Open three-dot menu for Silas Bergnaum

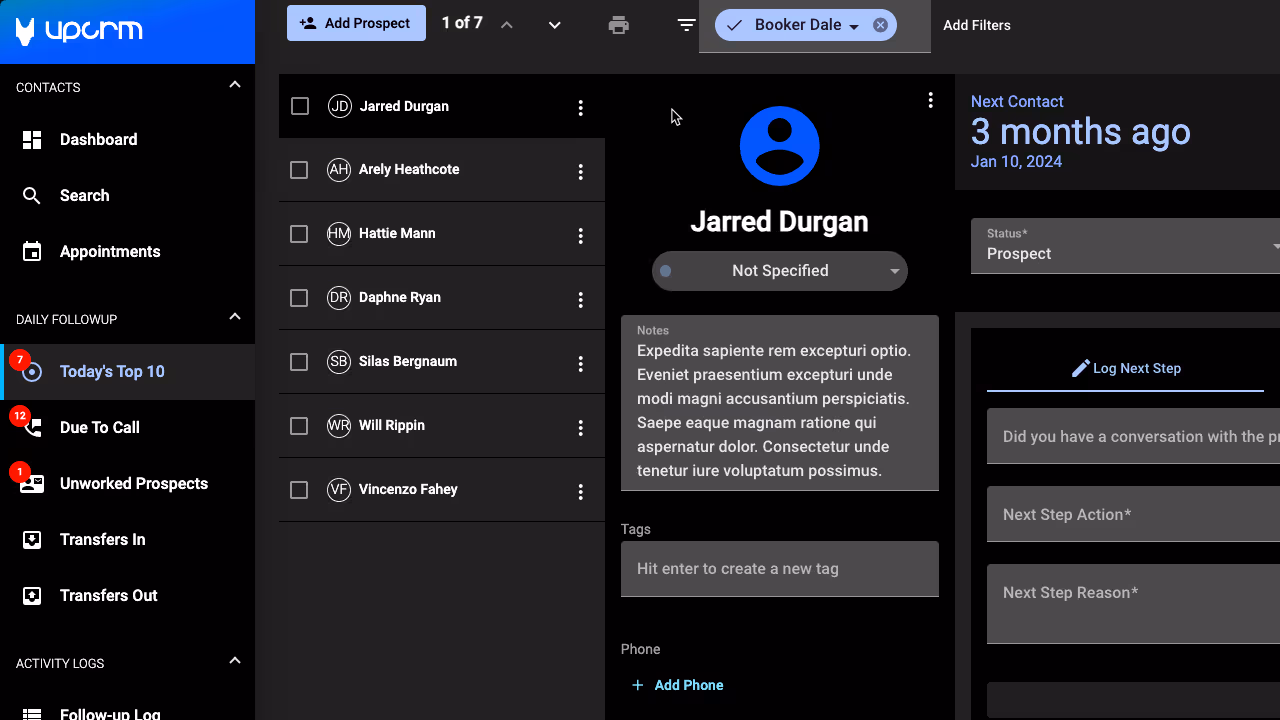(580, 364)
